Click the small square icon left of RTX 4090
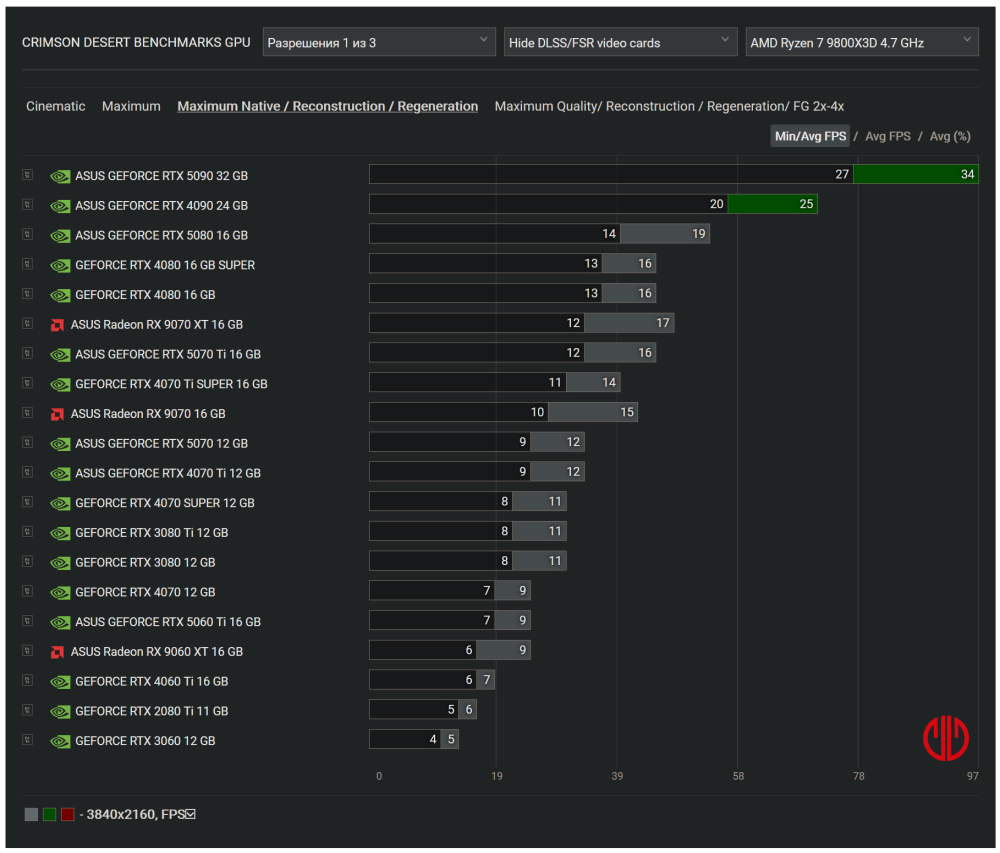Image resolution: width=1000 pixels, height=853 pixels. click(x=28, y=205)
